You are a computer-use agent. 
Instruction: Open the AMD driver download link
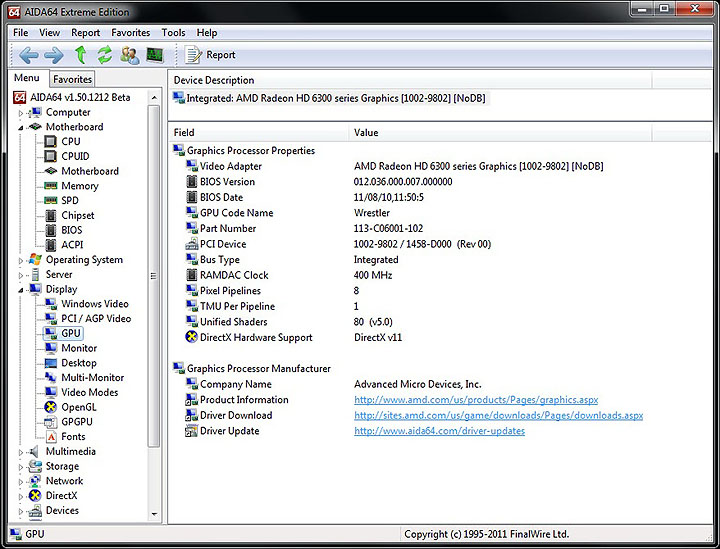click(x=498, y=415)
